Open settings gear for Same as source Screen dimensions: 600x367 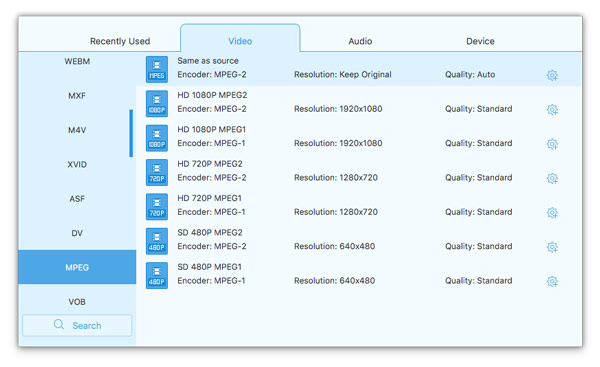point(552,75)
